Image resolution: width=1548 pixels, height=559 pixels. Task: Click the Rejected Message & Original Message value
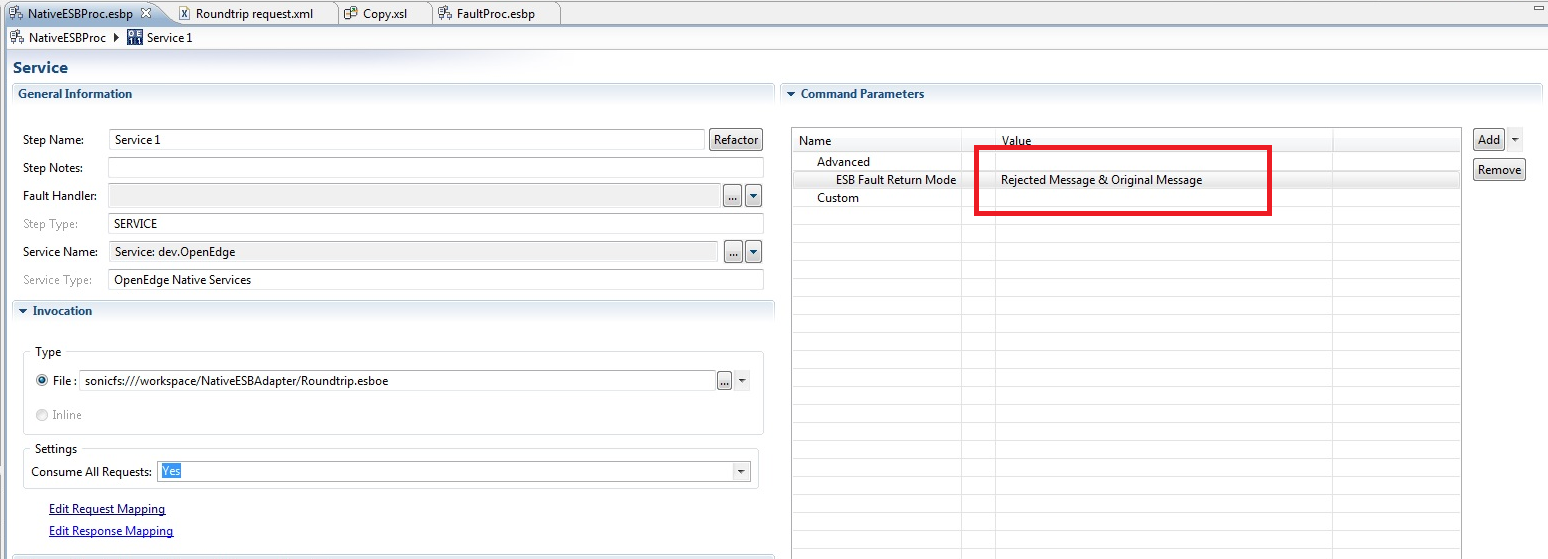pyautogui.click(x=1101, y=180)
